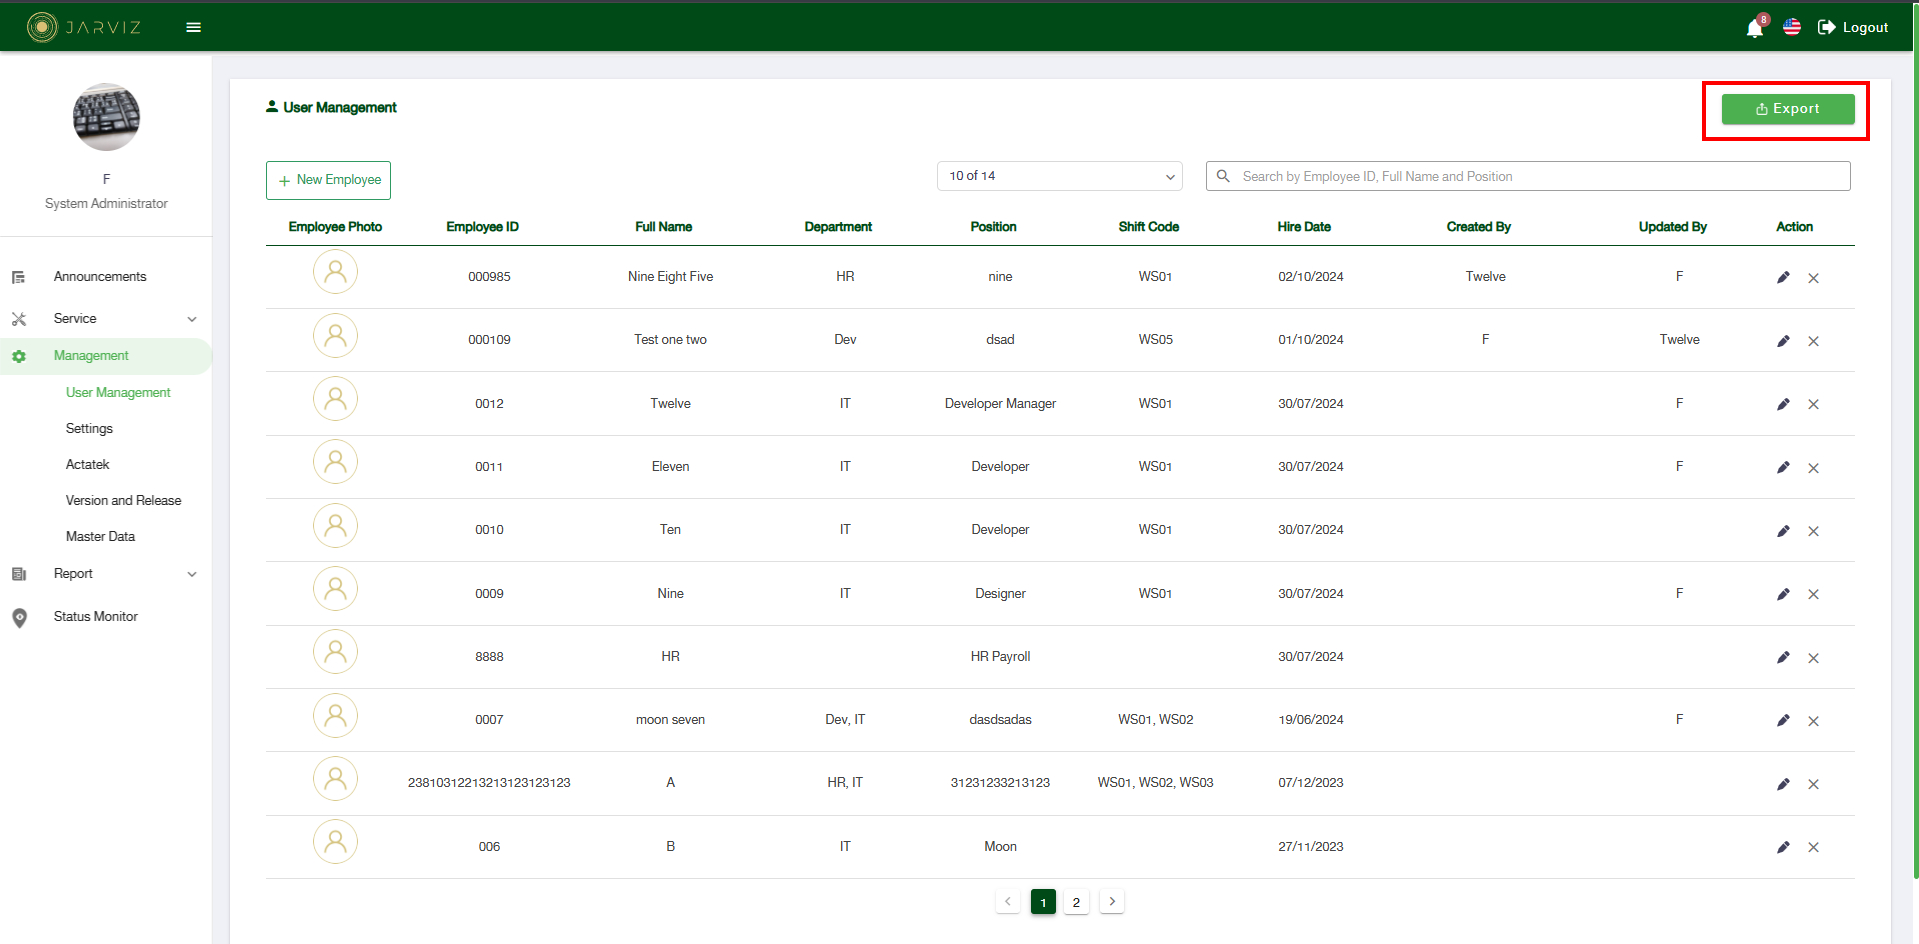Click edit pencil for employee Eleven
Image resolution: width=1919 pixels, height=944 pixels.
tap(1783, 468)
